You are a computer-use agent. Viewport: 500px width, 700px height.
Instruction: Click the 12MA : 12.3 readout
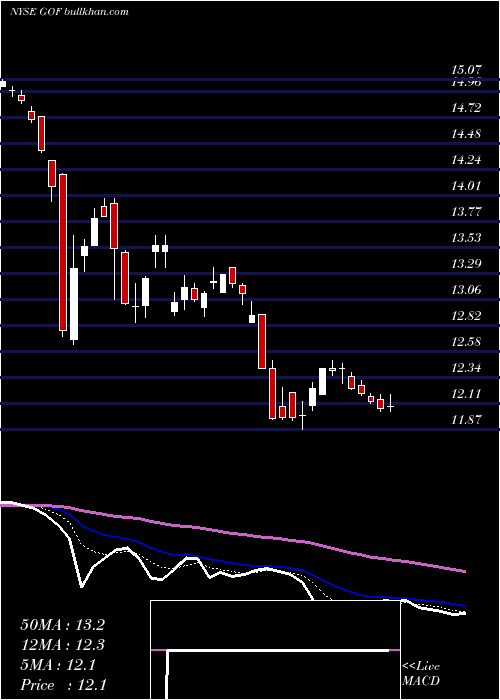(62, 645)
